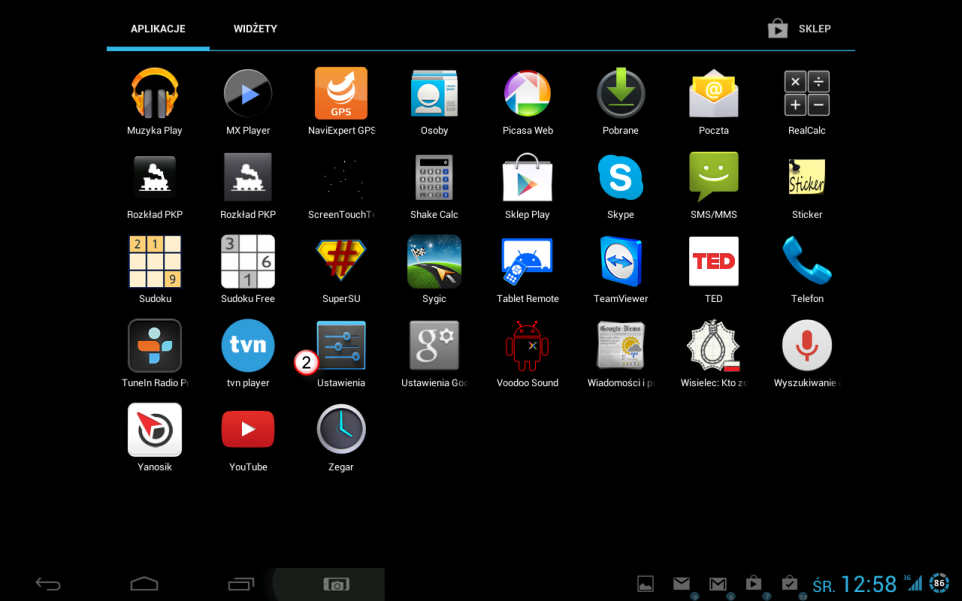Tap the home navigation button

click(144, 584)
